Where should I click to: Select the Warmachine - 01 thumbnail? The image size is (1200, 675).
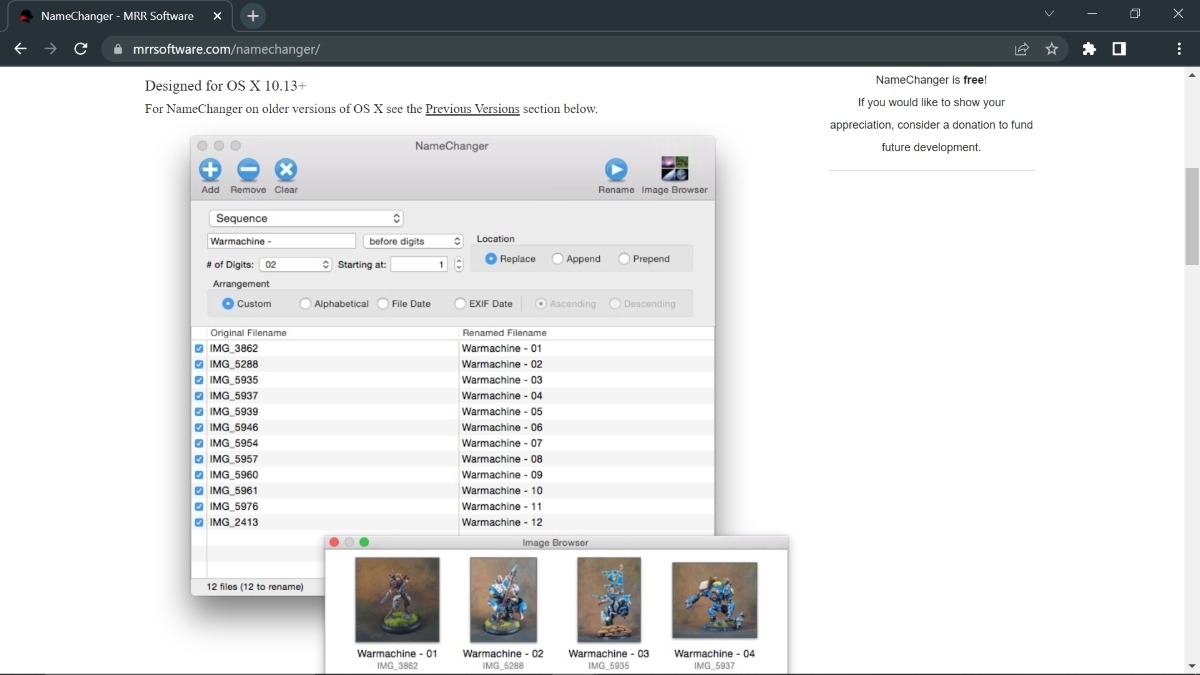pyautogui.click(x=398, y=599)
